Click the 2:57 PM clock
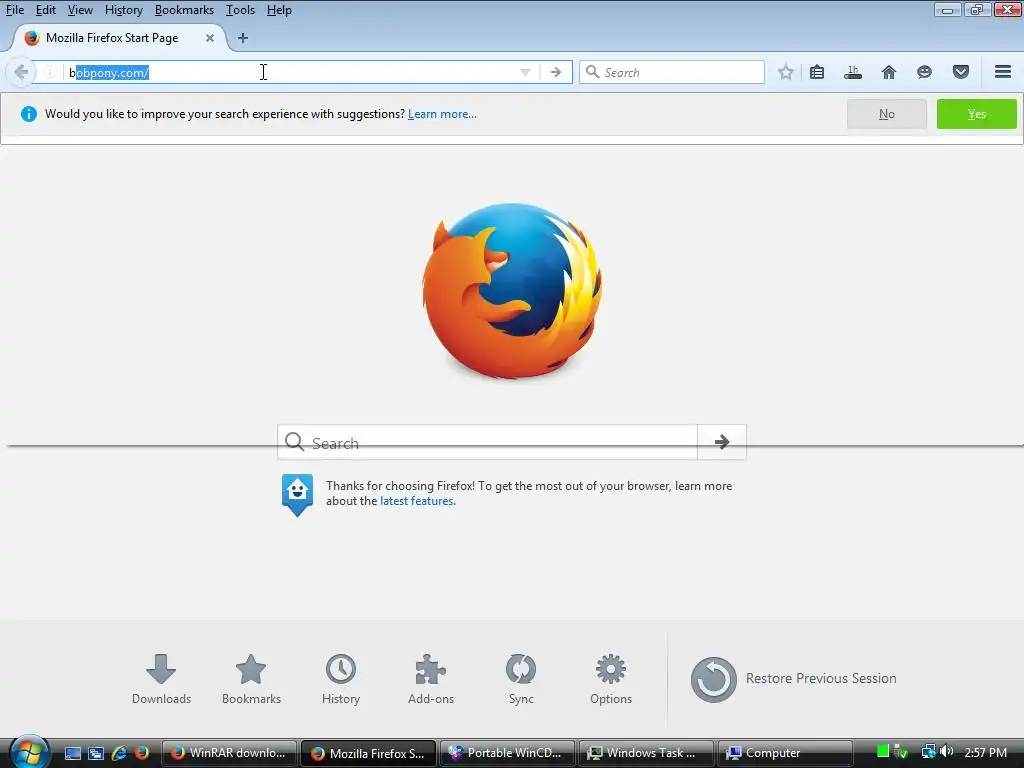The height and width of the screenshot is (768, 1024). pyautogui.click(x=985, y=752)
